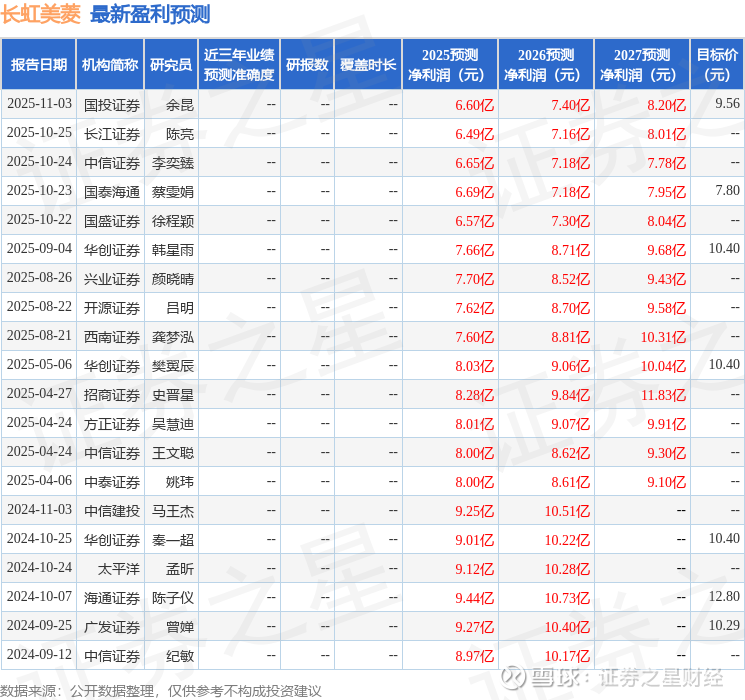Select the 长江证券 institution cell

coord(112,134)
